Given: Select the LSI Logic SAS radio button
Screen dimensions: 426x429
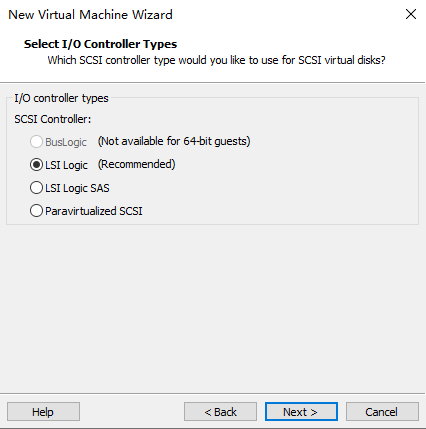Looking at the screenshot, I should coord(36,188).
